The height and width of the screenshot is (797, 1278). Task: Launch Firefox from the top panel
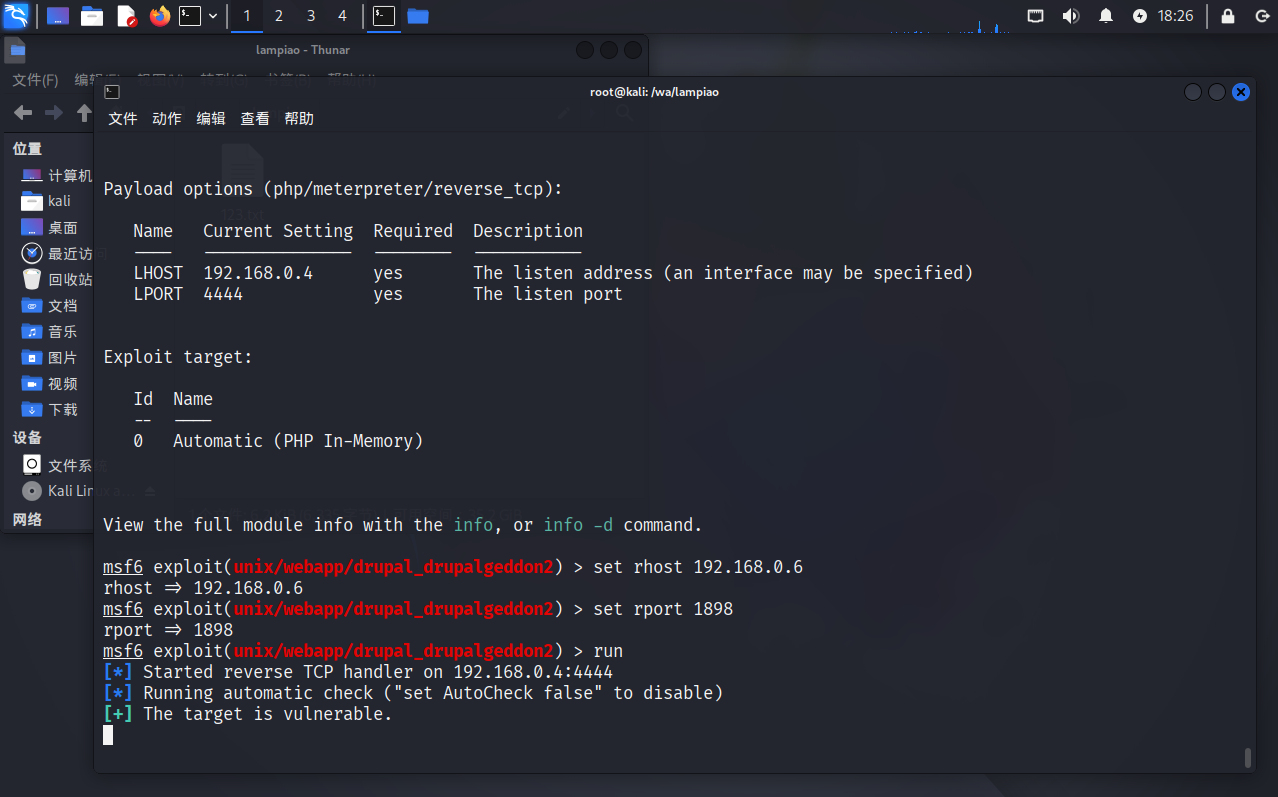pos(160,16)
